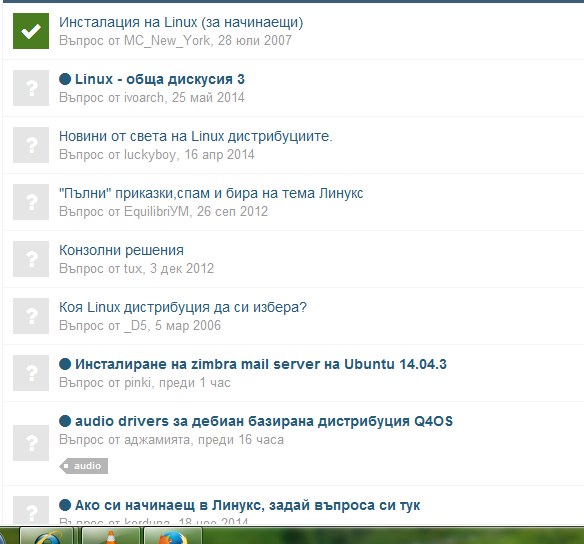The image size is (584, 544).
Task: Click question icon beside 'Новини от света' topic
Action: coord(31,145)
